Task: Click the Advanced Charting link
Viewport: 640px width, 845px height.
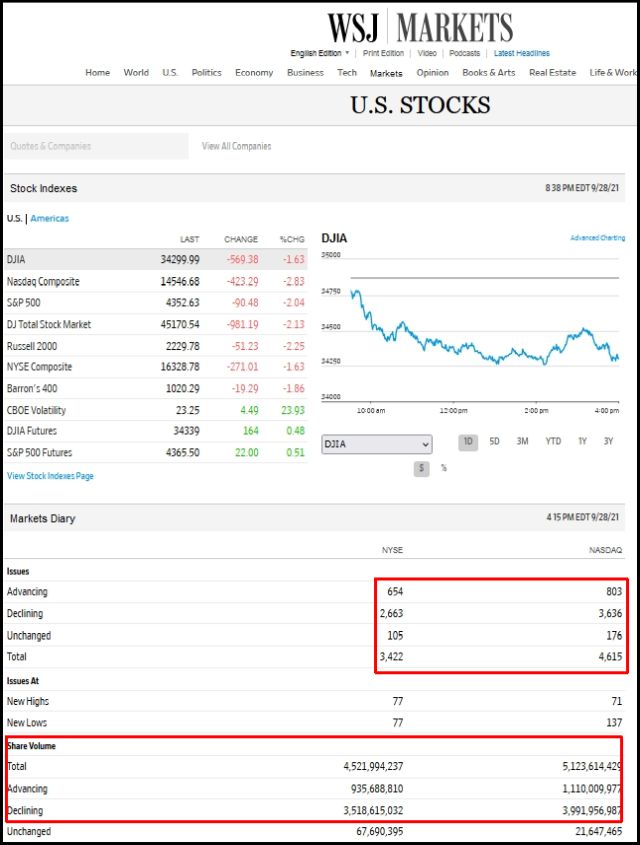Action: [x=597, y=238]
